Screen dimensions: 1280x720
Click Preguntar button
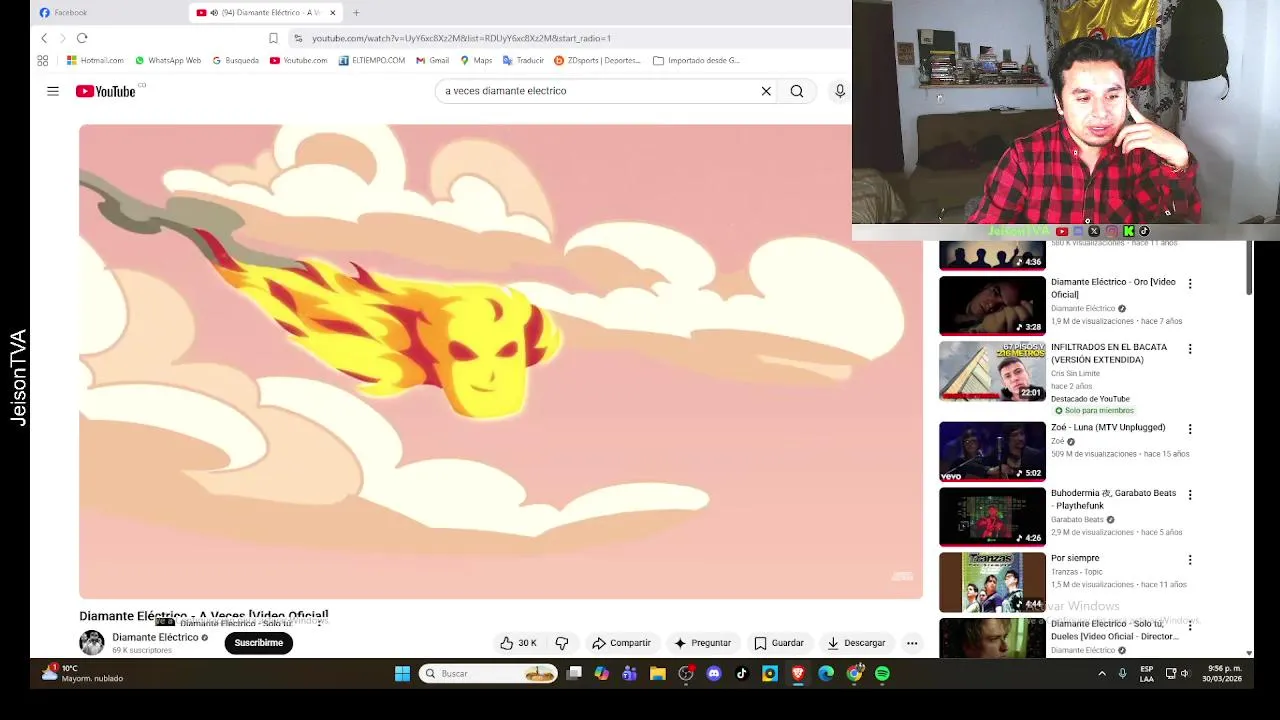tap(703, 643)
